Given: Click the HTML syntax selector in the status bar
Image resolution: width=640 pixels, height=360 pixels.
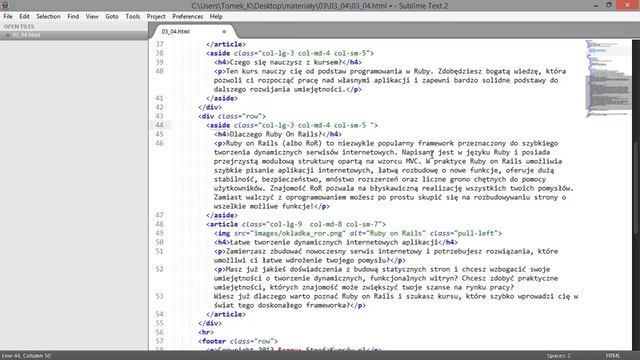Looking at the screenshot, I should pyautogui.click(x=613, y=356).
